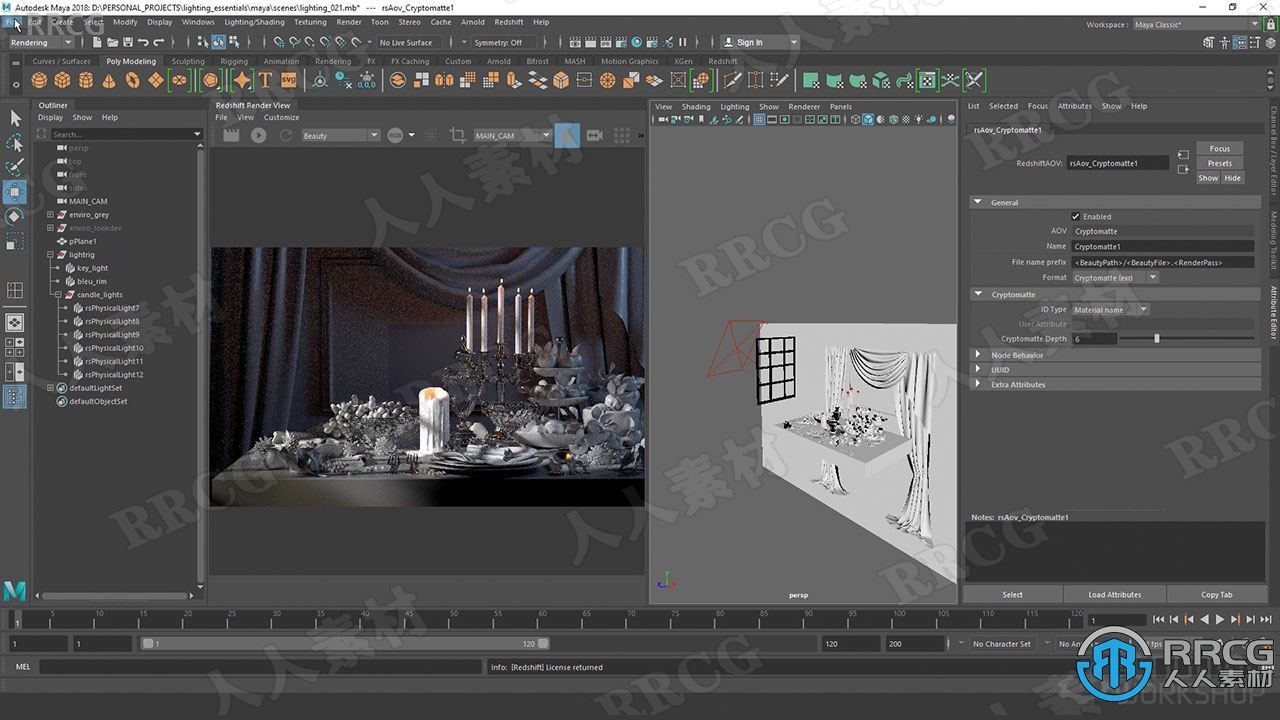Click the Multi-Cut knife shelf icon
This screenshot has width=1280, height=720.
(x=732, y=81)
